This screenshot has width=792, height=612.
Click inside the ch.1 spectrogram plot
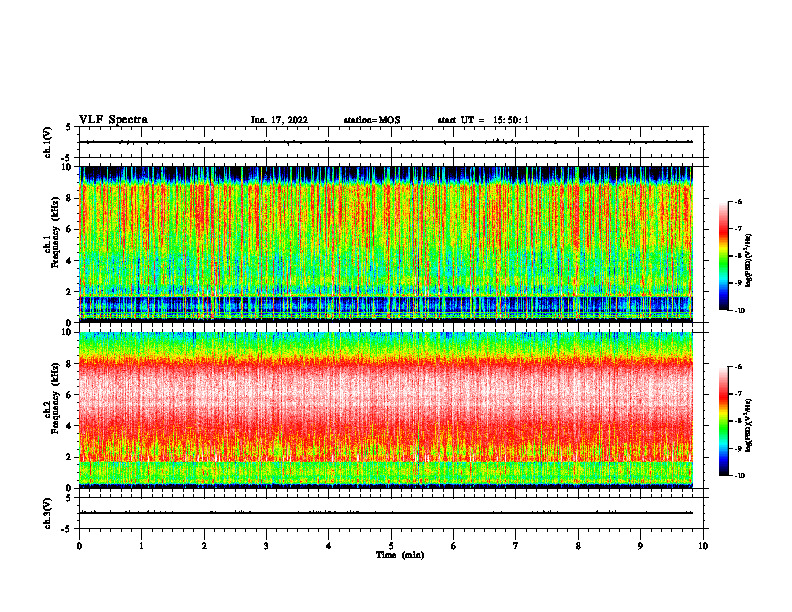click(386, 244)
